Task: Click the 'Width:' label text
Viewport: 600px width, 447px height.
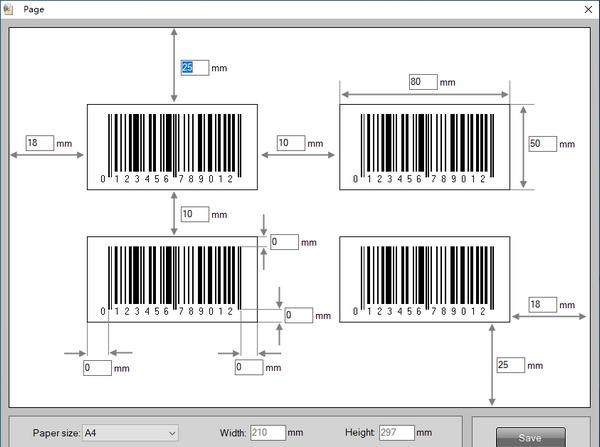Action: pyautogui.click(x=233, y=433)
